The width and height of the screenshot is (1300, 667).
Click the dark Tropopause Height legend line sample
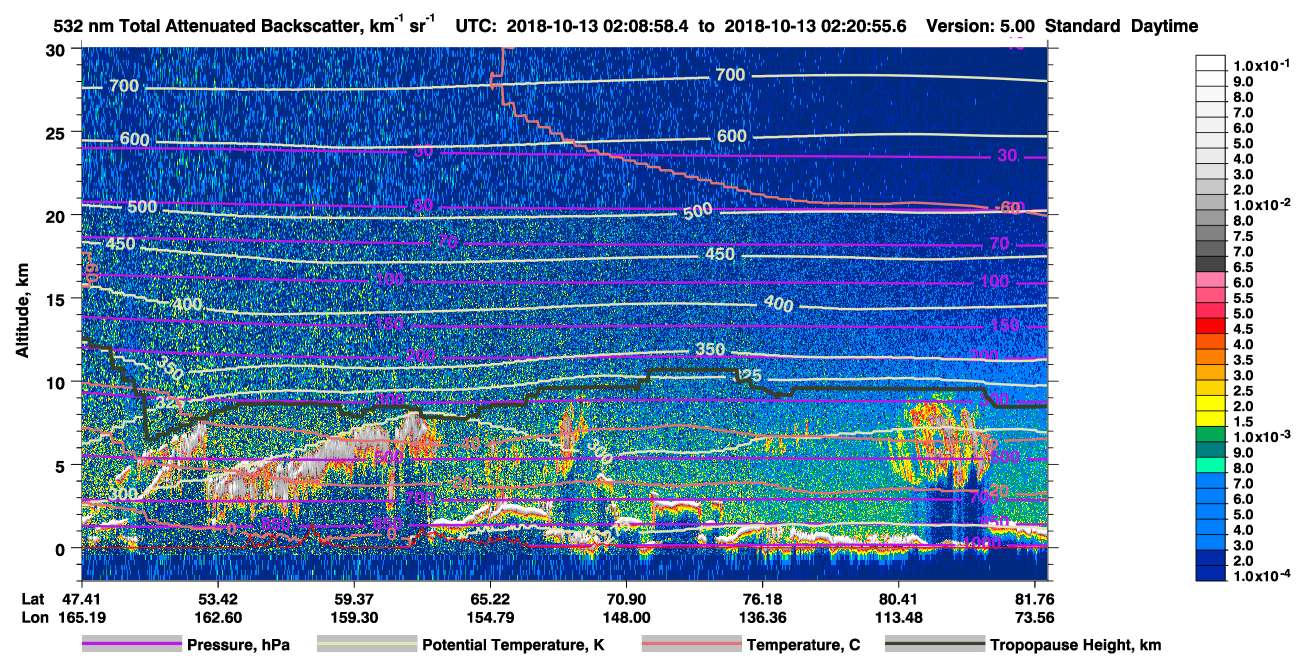pyautogui.click(x=935, y=644)
